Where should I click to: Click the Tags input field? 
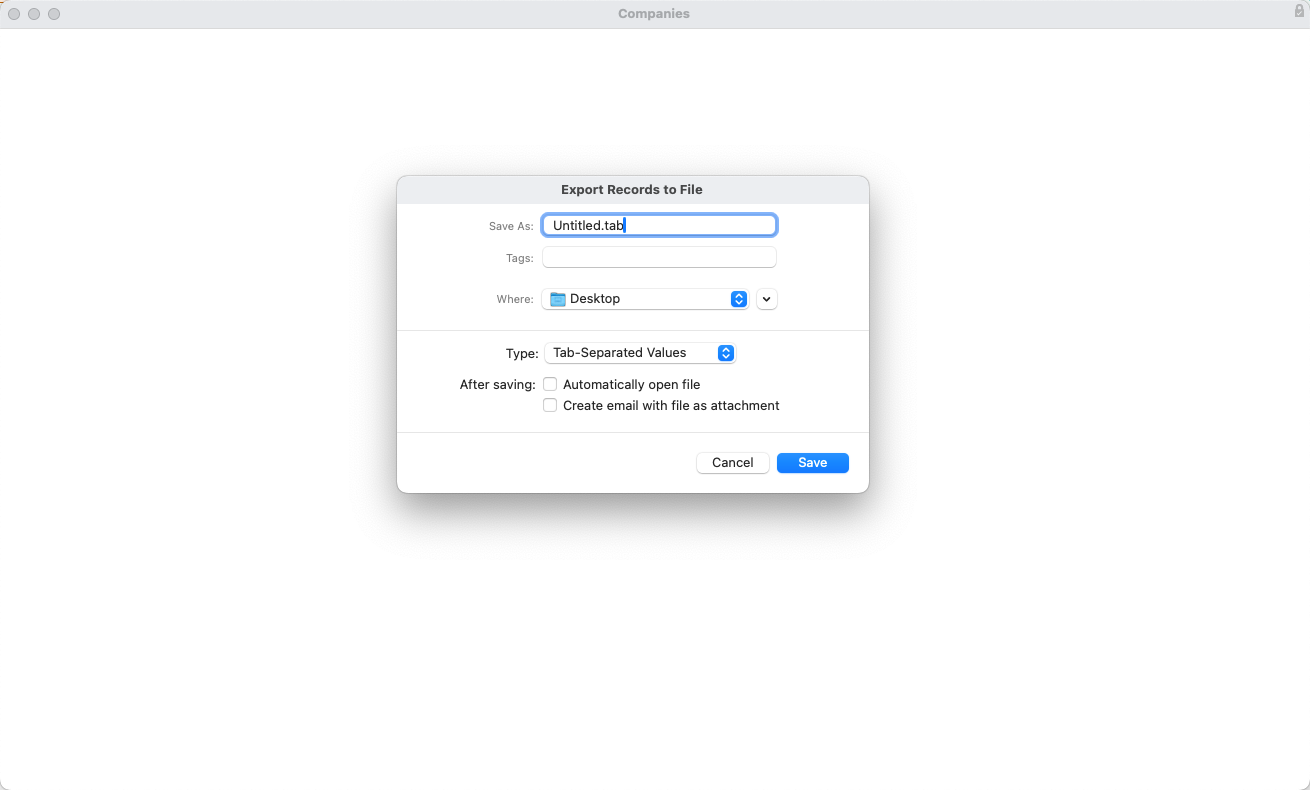[x=659, y=258]
